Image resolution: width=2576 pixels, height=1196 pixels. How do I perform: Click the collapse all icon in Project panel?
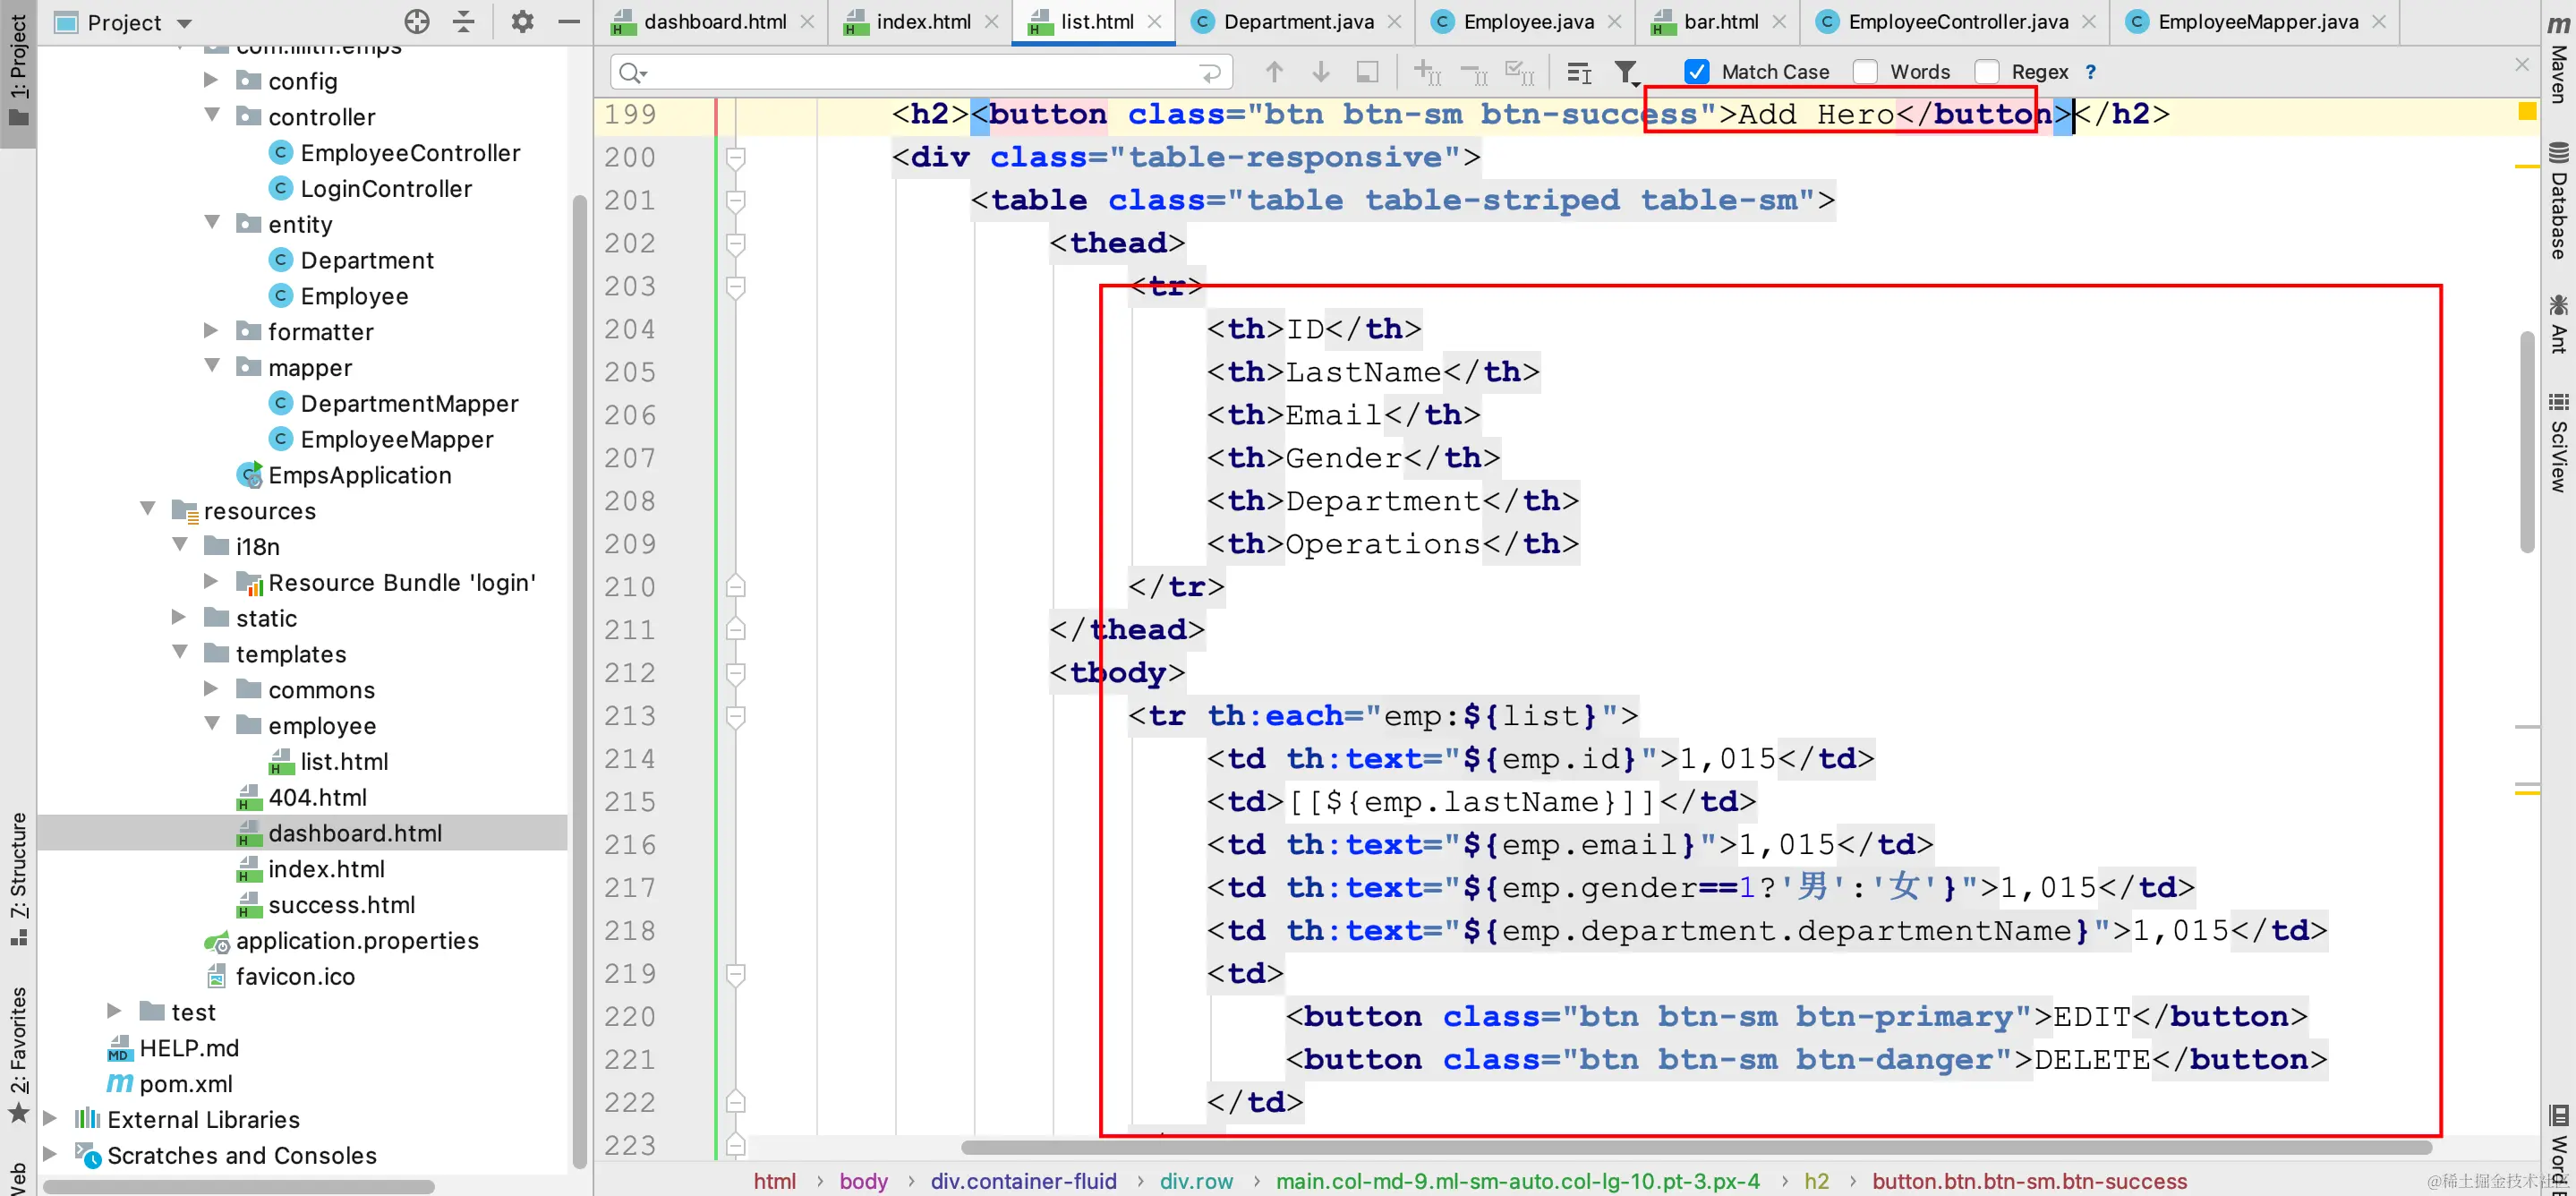[464, 21]
